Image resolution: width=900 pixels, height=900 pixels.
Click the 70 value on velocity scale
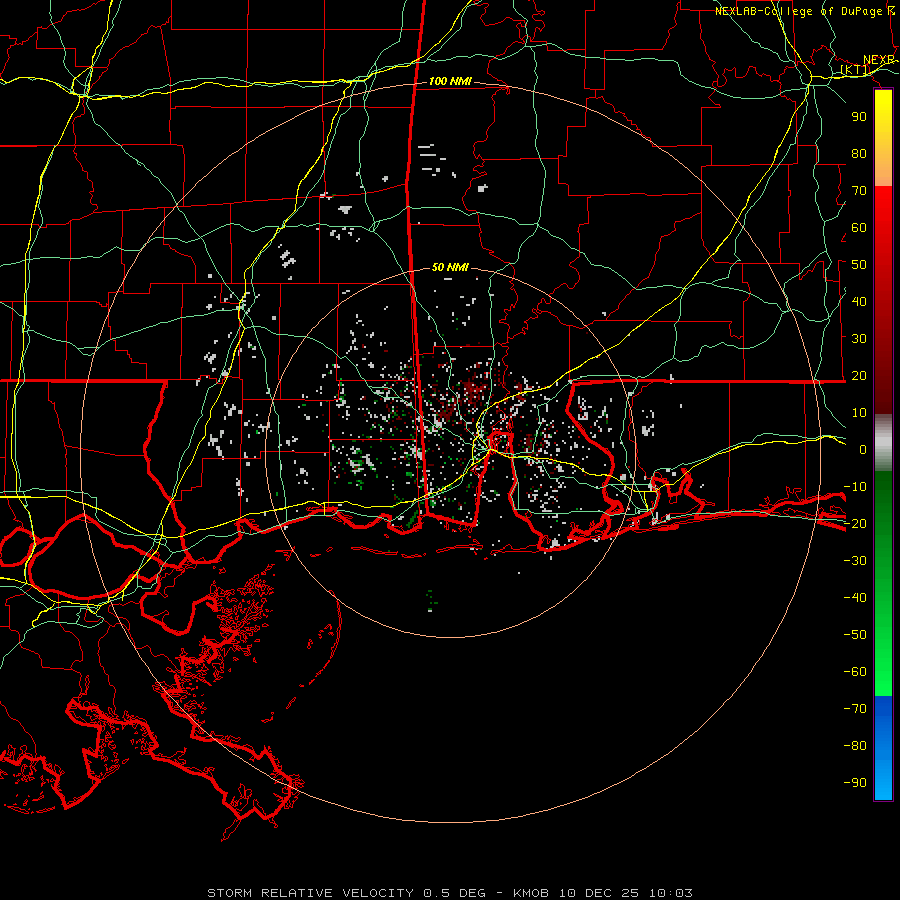[859, 191]
